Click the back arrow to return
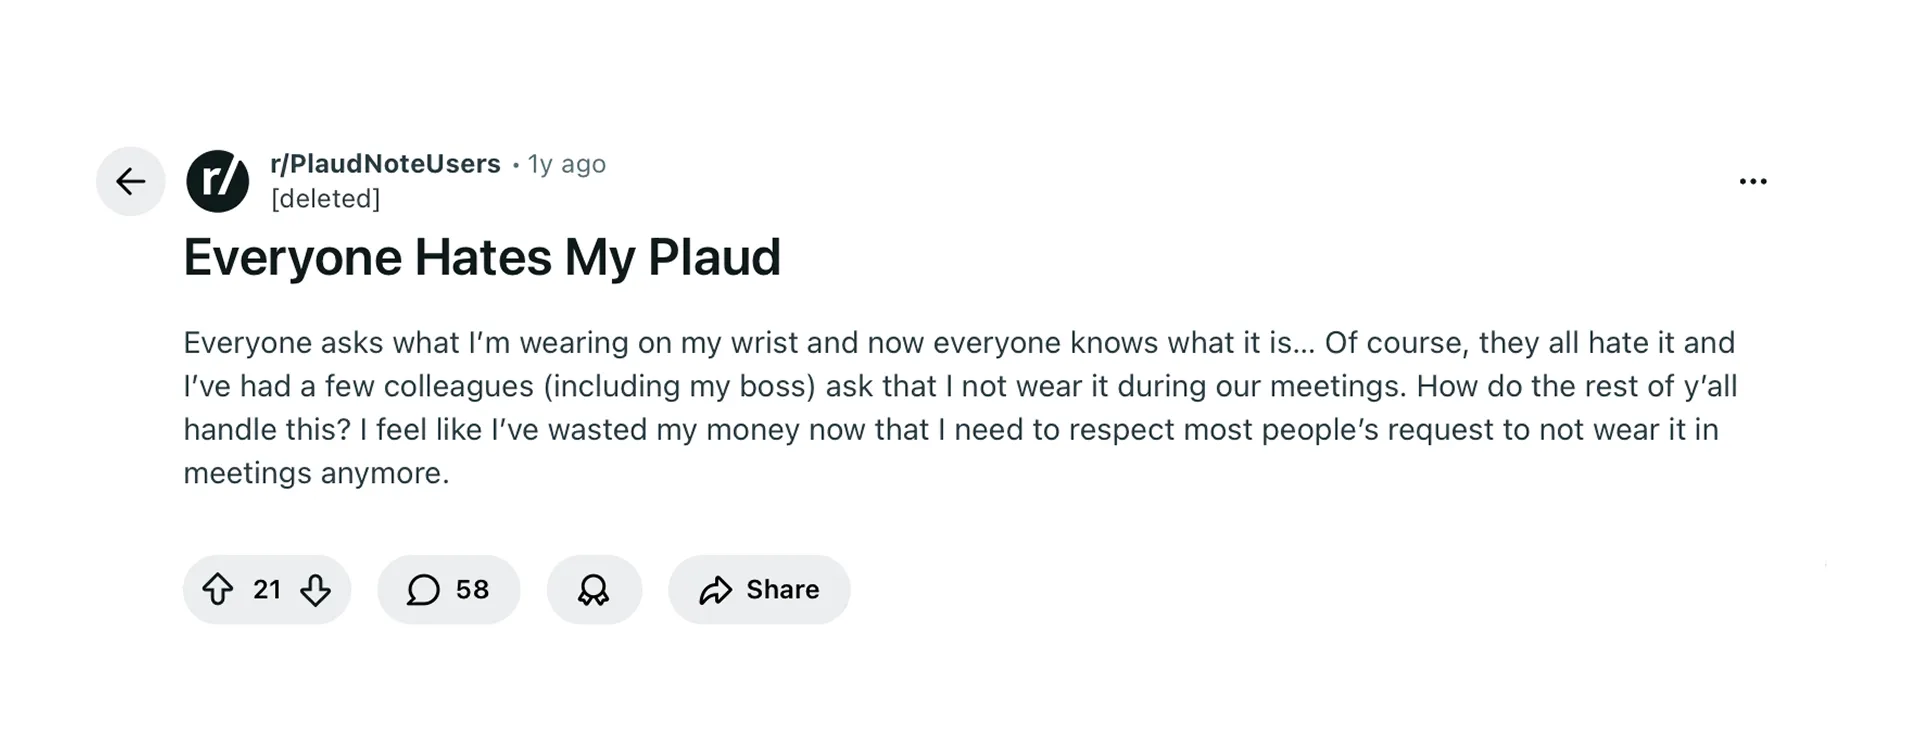1920x755 pixels. pos(130,181)
